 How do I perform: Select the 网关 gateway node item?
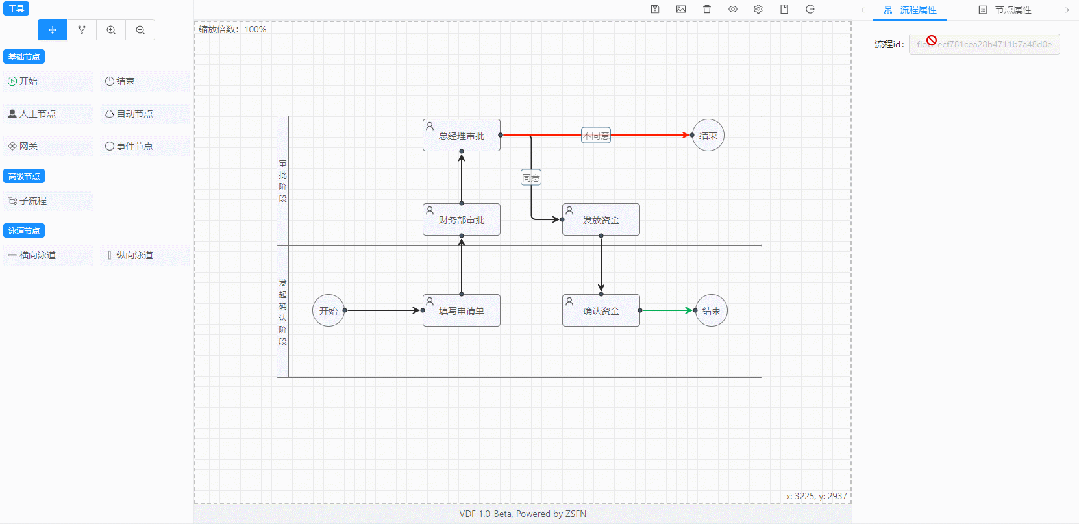pos(47,146)
